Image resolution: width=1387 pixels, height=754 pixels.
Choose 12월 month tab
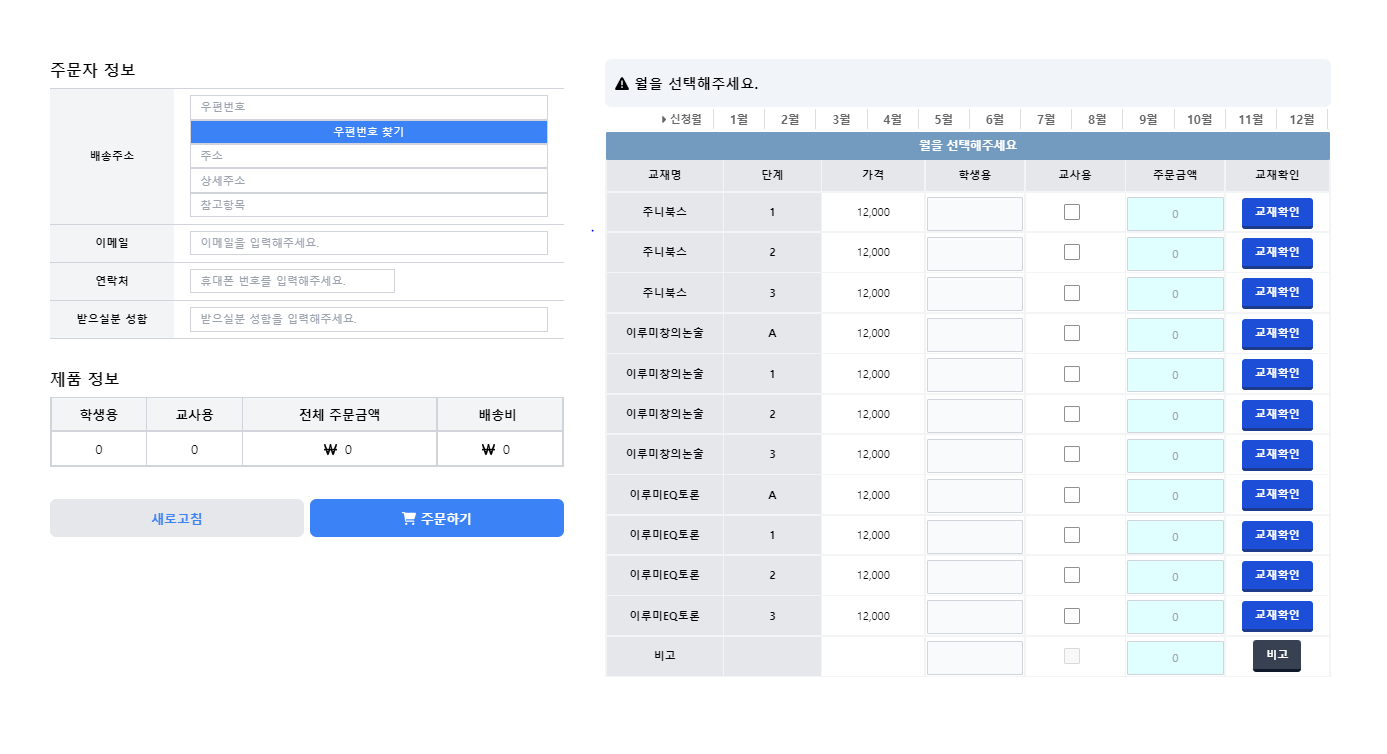tap(1301, 120)
